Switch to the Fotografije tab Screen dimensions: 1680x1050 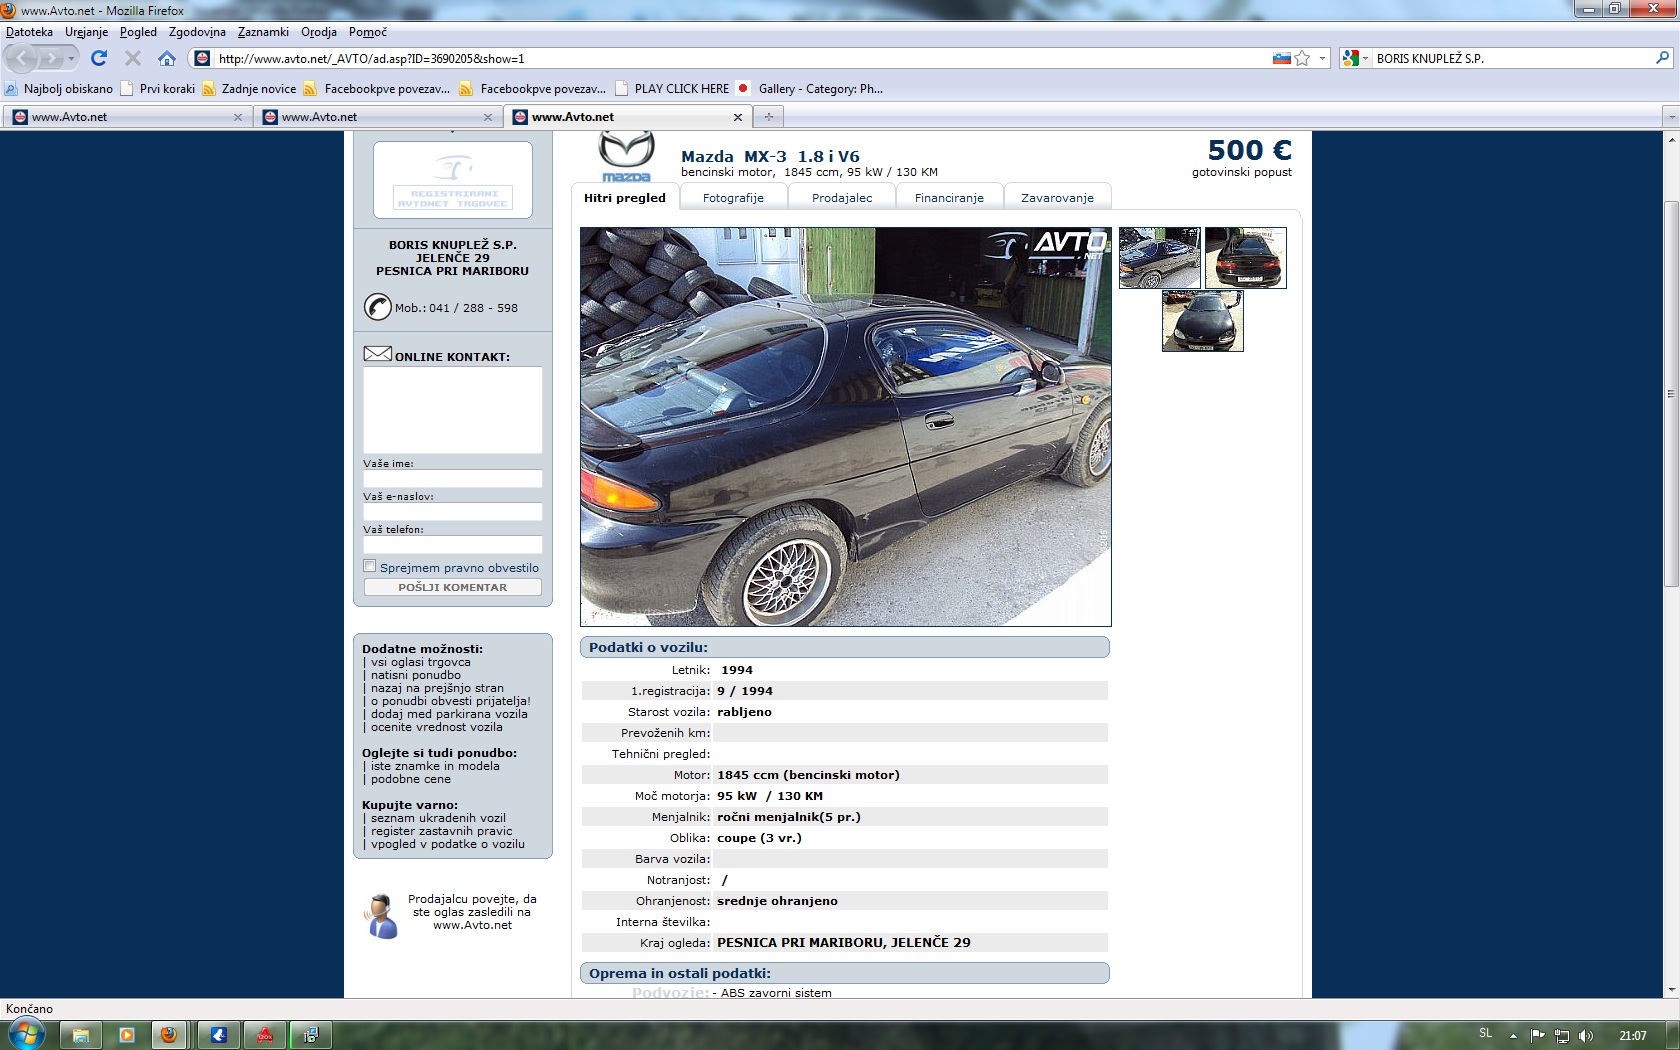coord(733,198)
